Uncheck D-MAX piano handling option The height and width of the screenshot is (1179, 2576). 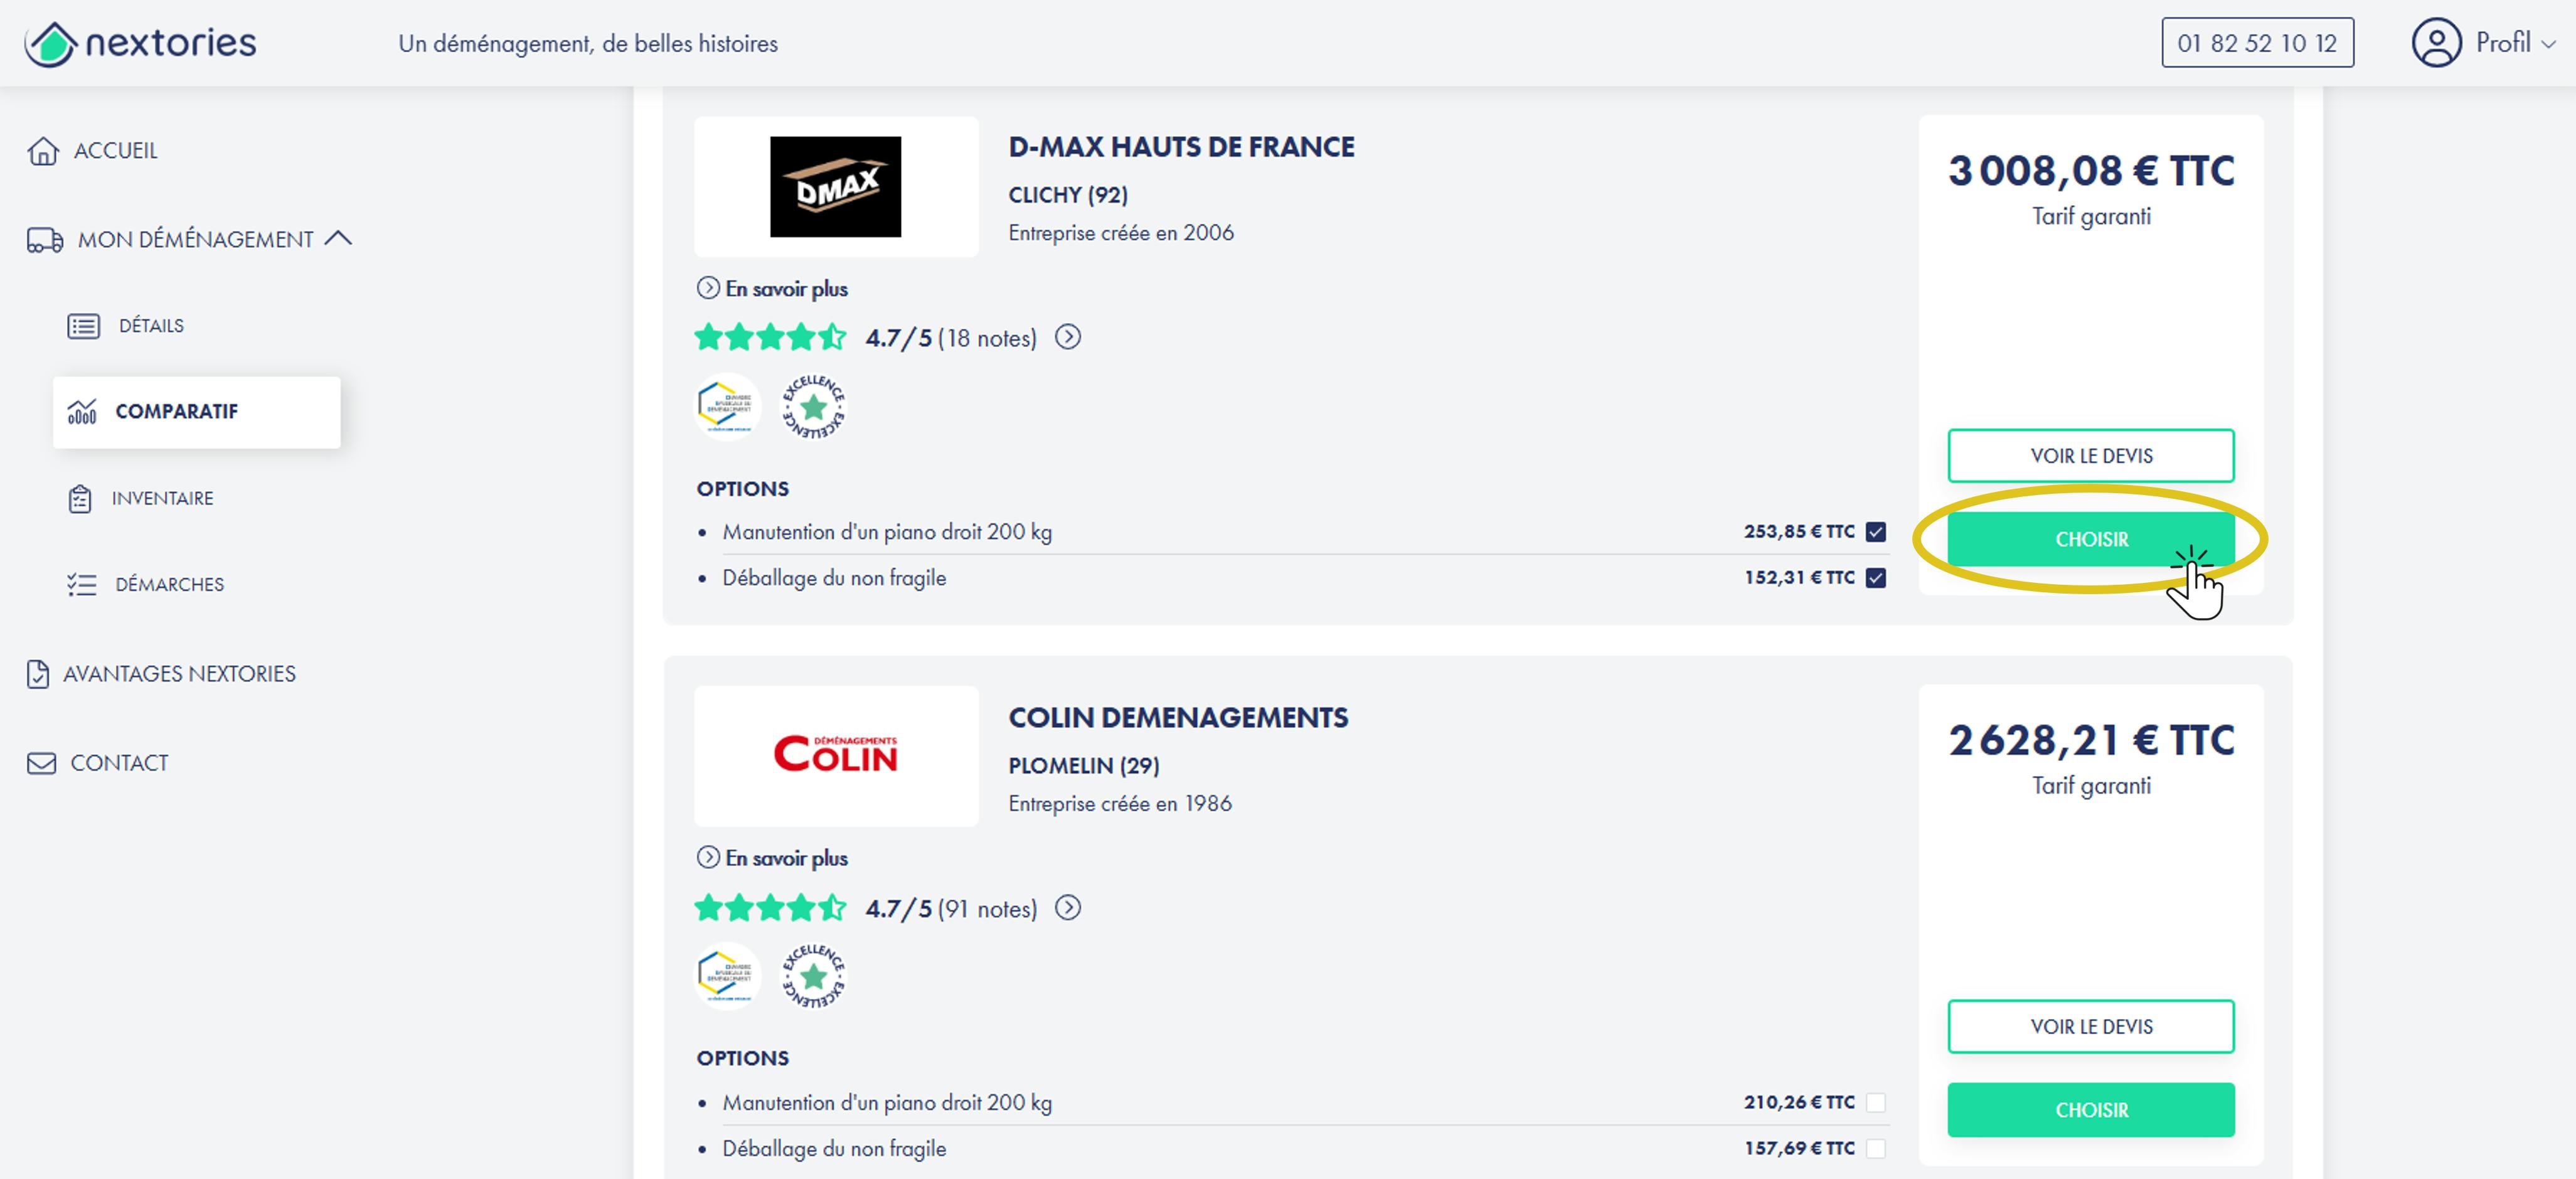[1875, 532]
